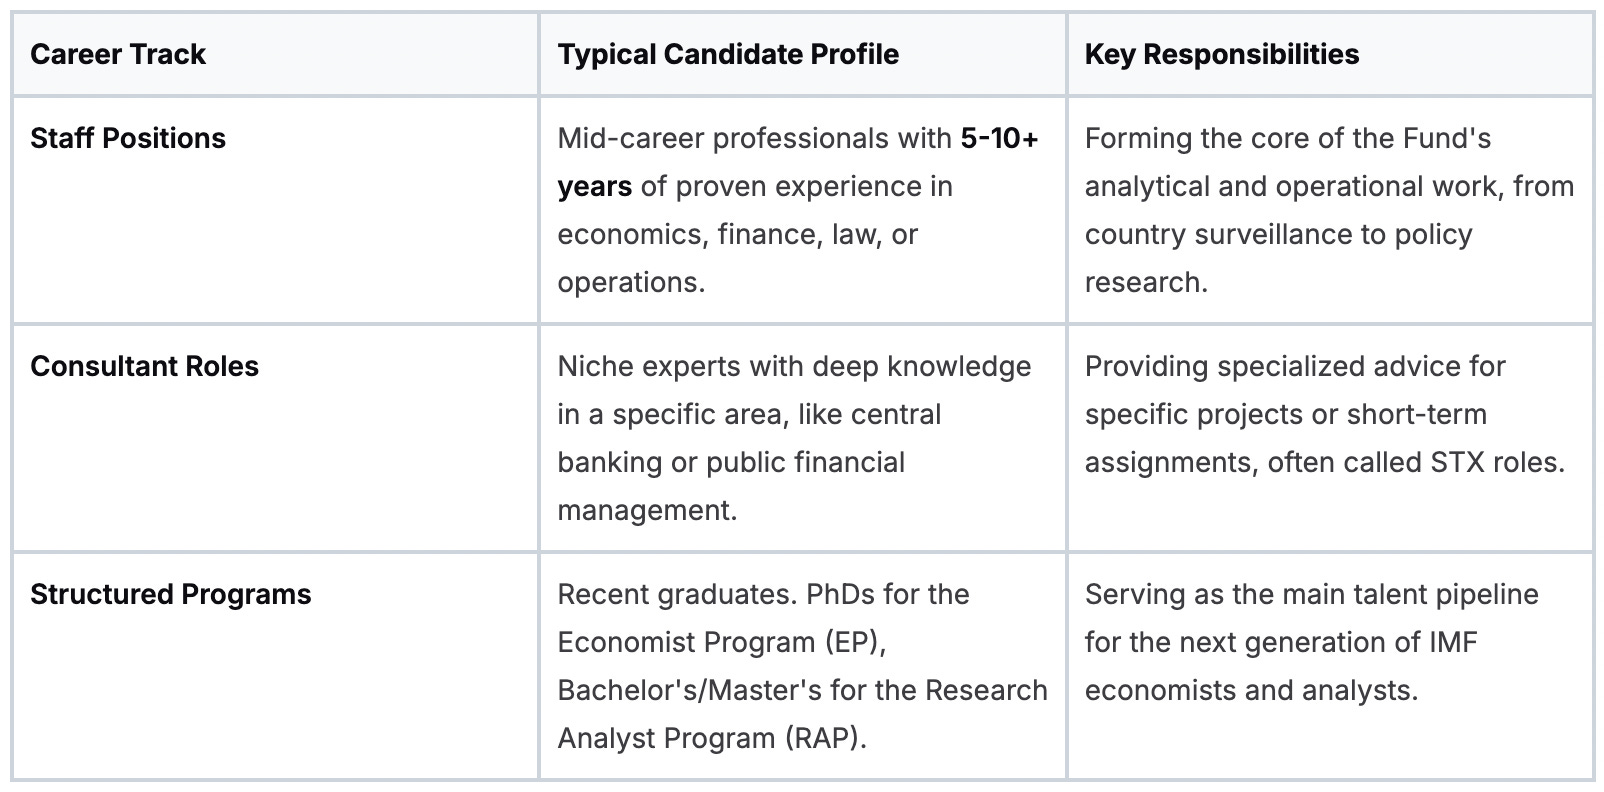Click the bold 5-10+ years text

(799, 162)
